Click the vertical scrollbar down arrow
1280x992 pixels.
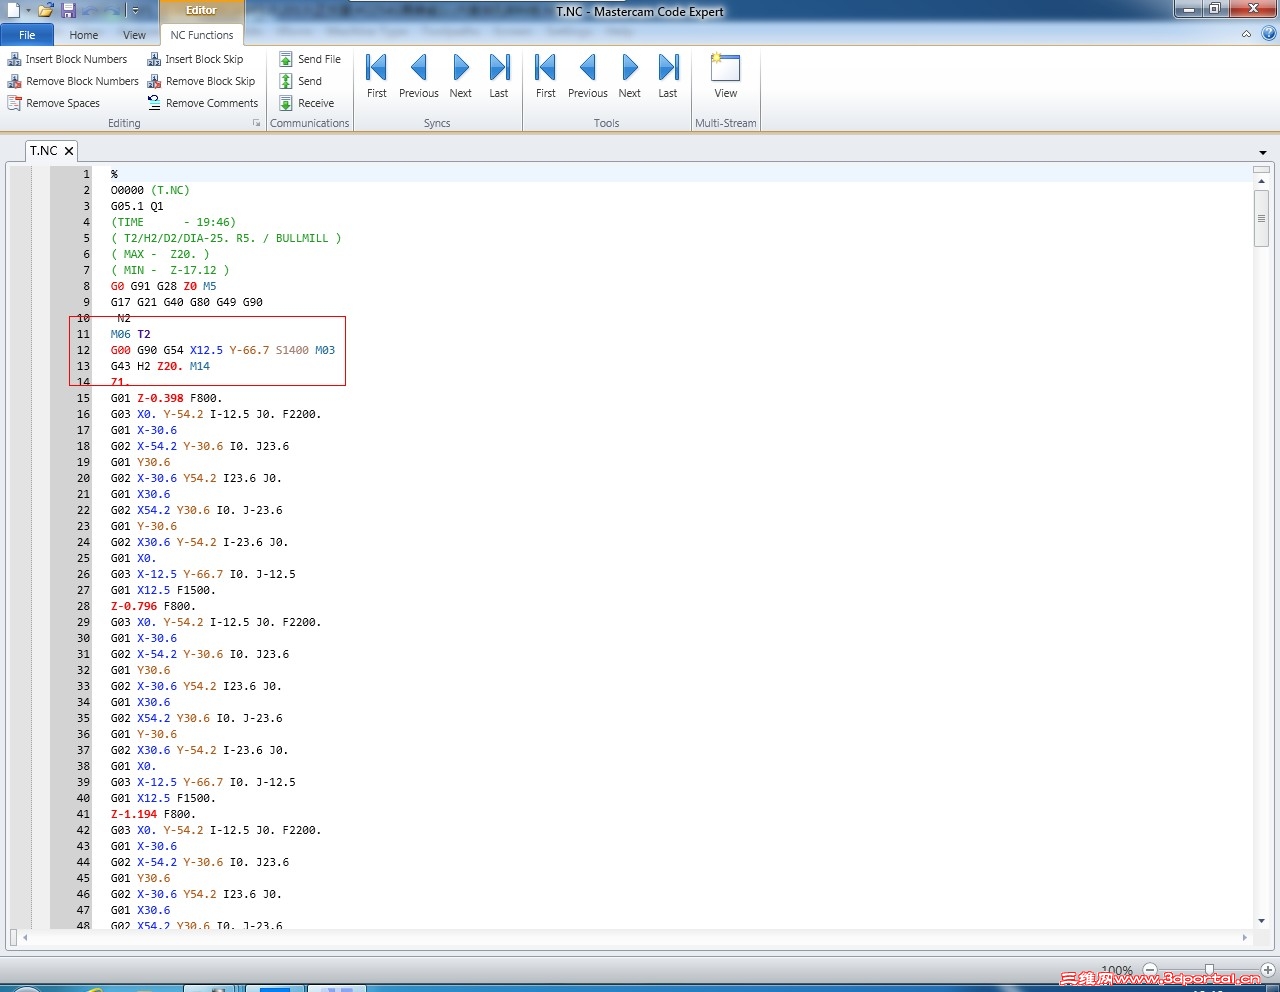point(1261,921)
